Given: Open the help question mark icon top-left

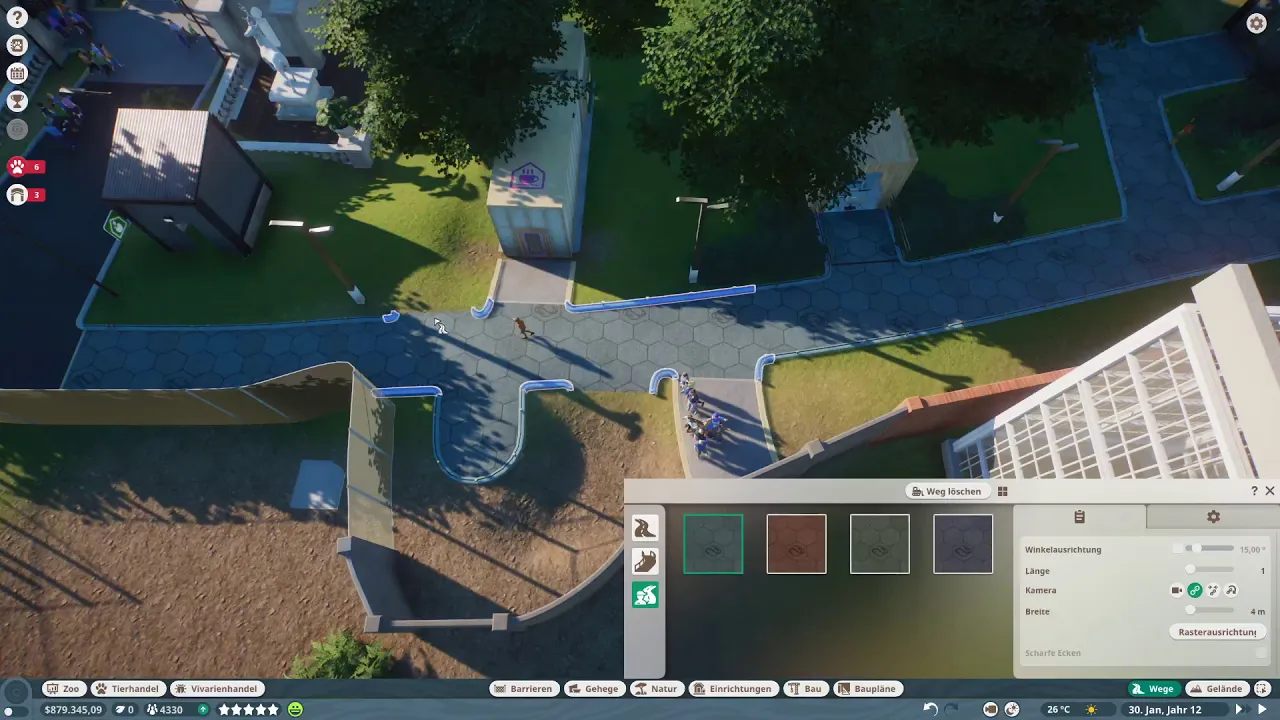Looking at the screenshot, I should 17,17.
